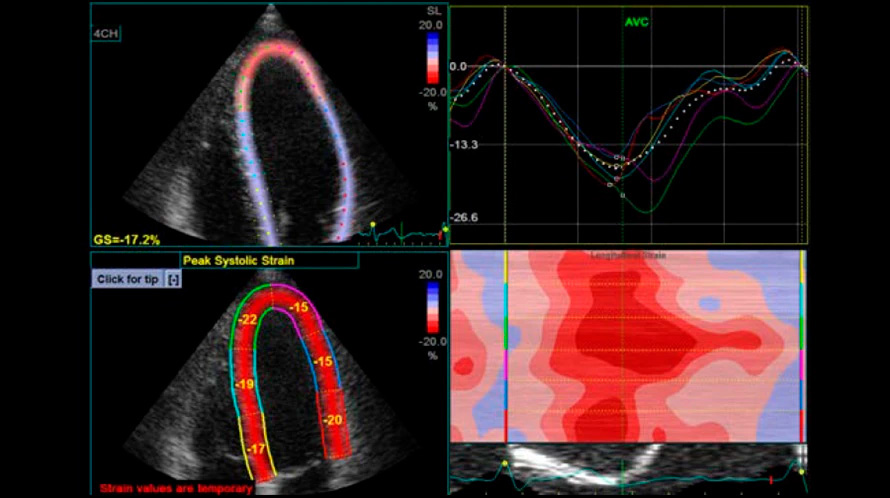Select the -22 apical septal segment value
This screenshot has height=498, width=890.
point(249,318)
